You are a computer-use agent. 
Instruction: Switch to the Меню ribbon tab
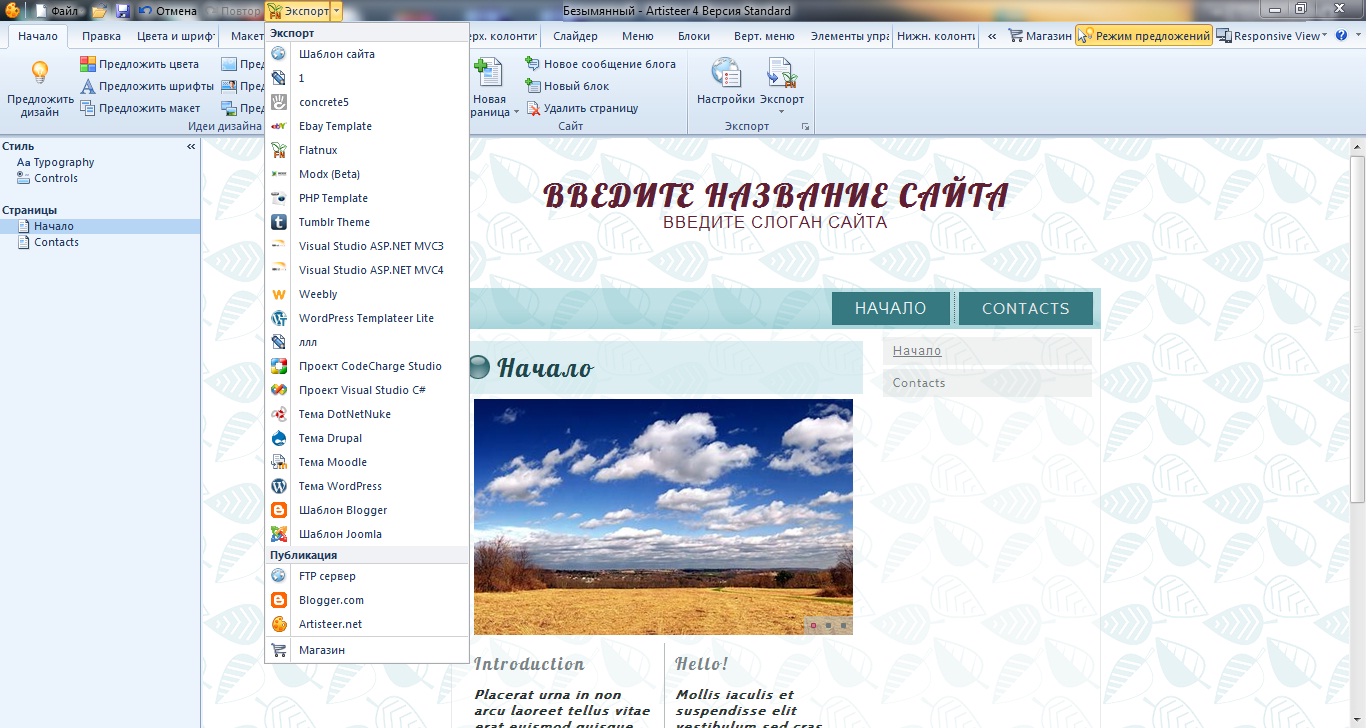(637, 36)
